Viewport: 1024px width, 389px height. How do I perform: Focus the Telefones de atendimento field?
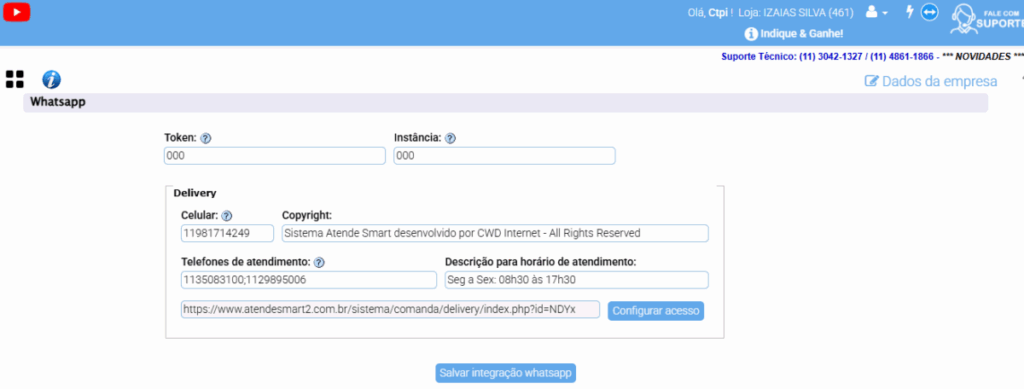[x=309, y=280]
